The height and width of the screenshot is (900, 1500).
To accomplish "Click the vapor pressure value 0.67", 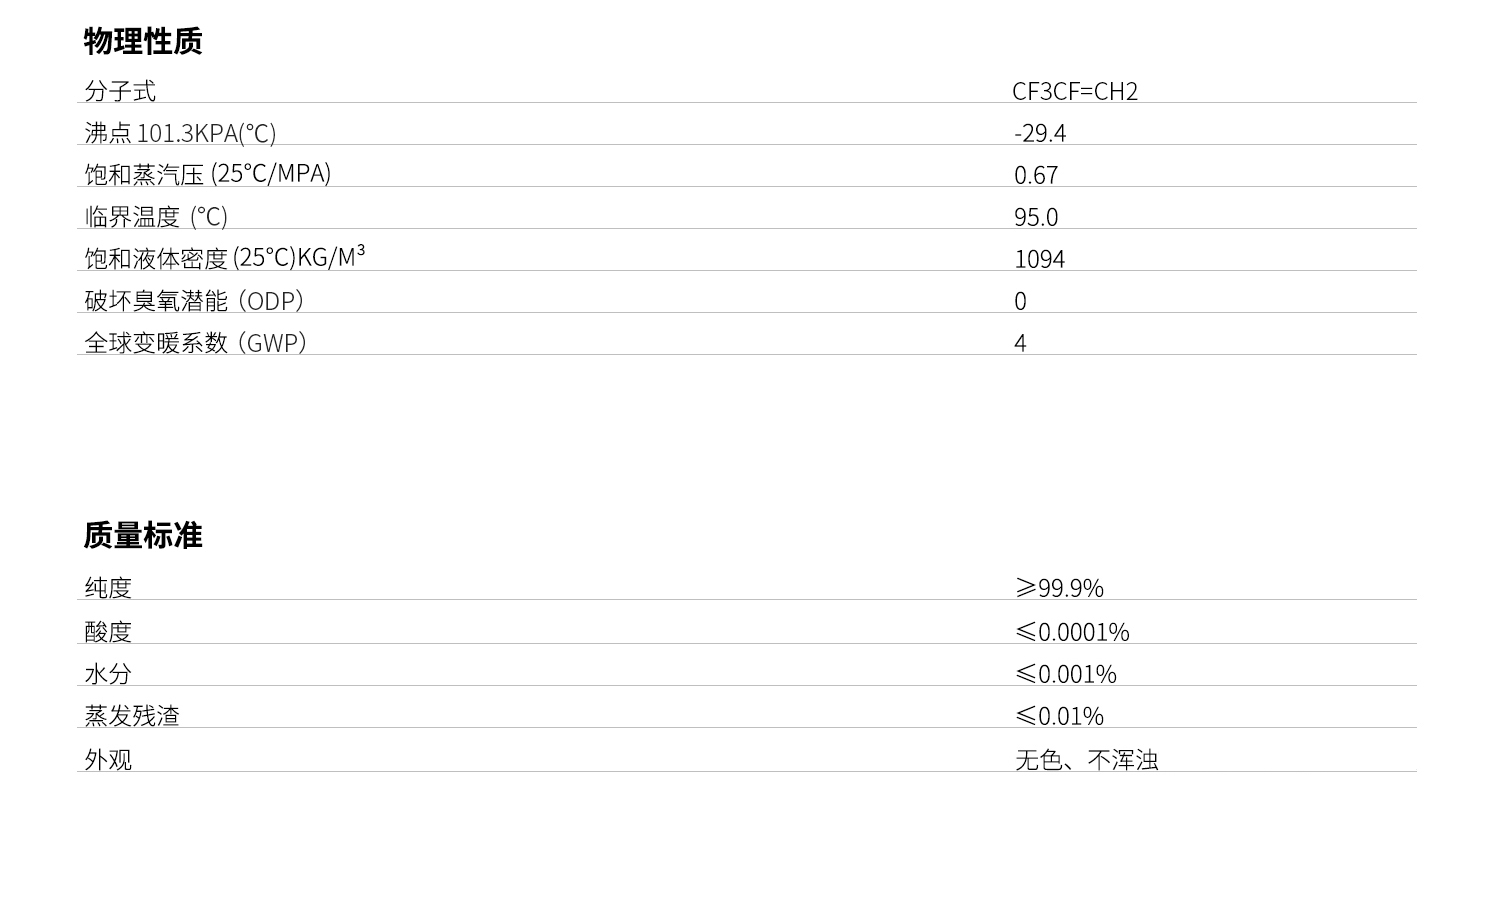I will tap(1036, 175).
